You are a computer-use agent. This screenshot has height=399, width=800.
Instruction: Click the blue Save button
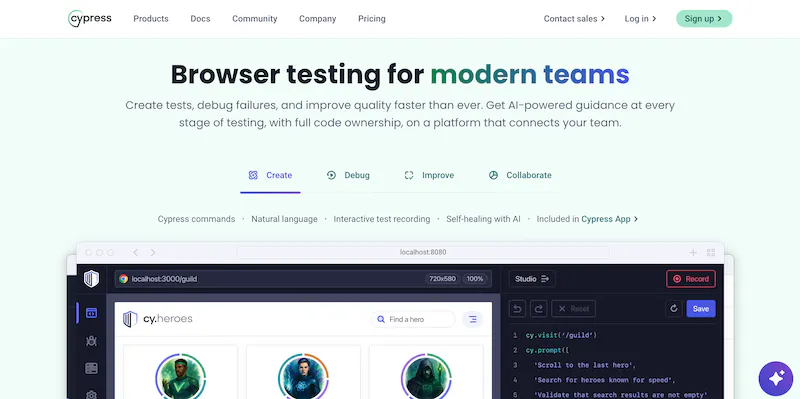click(701, 309)
